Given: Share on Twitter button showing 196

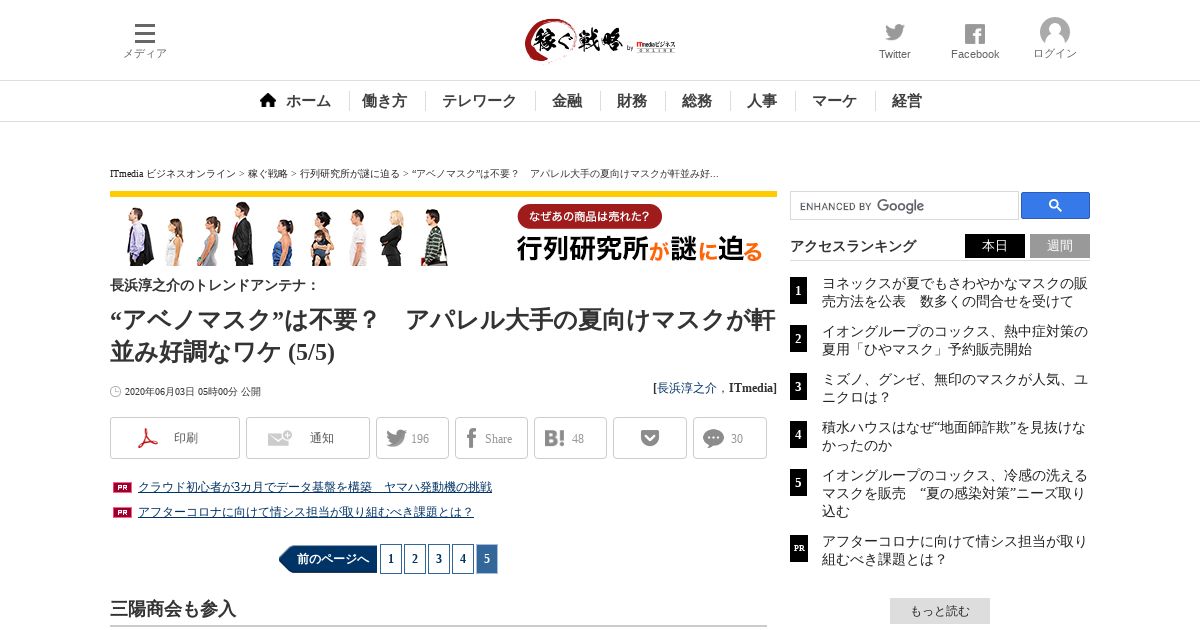Looking at the screenshot, I should [412, 438].
